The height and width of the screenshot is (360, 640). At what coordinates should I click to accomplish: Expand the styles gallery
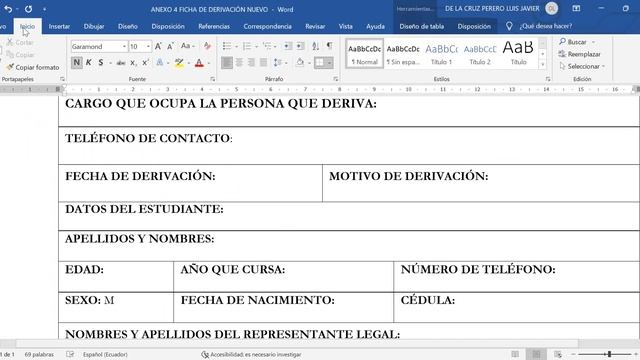pos(542,64)
